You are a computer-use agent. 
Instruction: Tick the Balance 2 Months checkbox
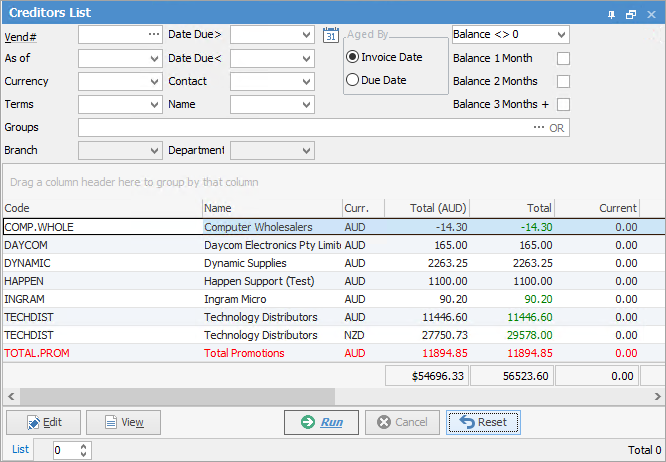tap(563, 81)
